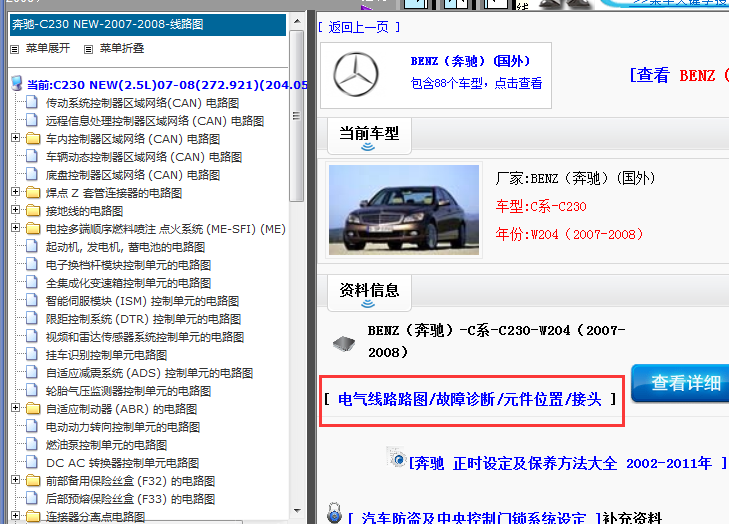Open 起动机, 发电机, 蓄电池的电路图

(125, 247)
